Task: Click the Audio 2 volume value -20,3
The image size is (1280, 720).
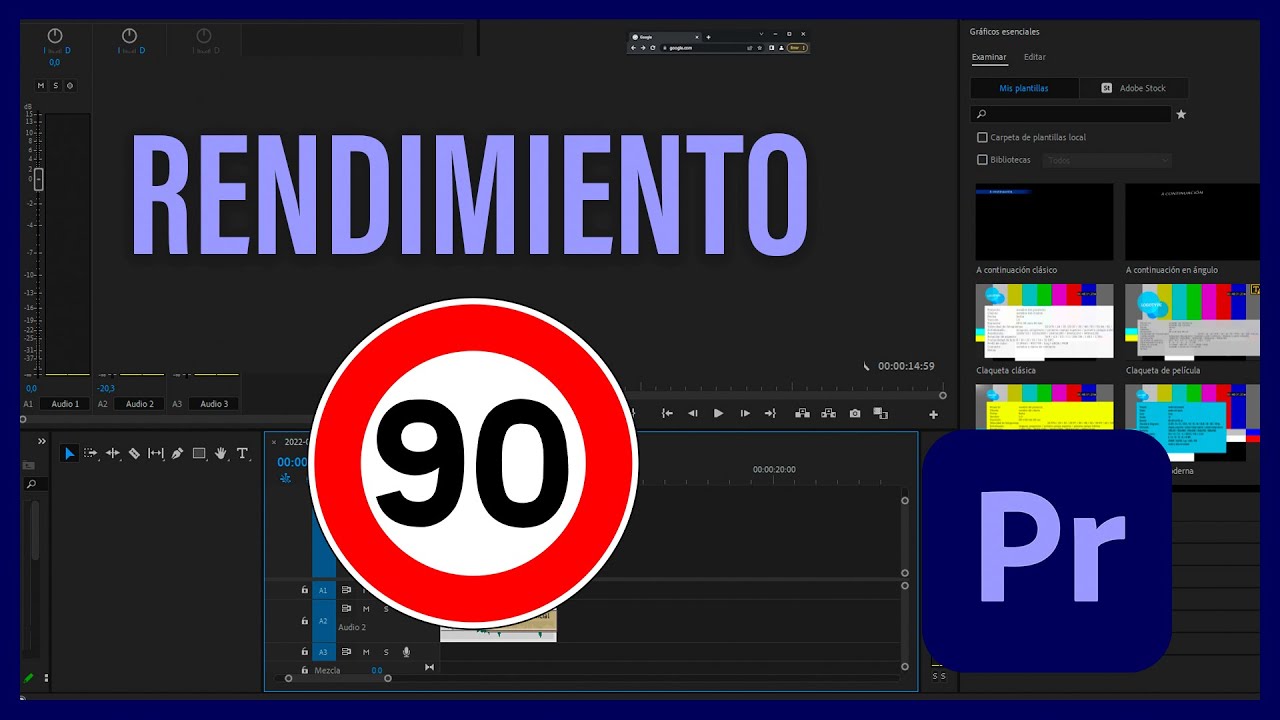Action: point(105,388)
